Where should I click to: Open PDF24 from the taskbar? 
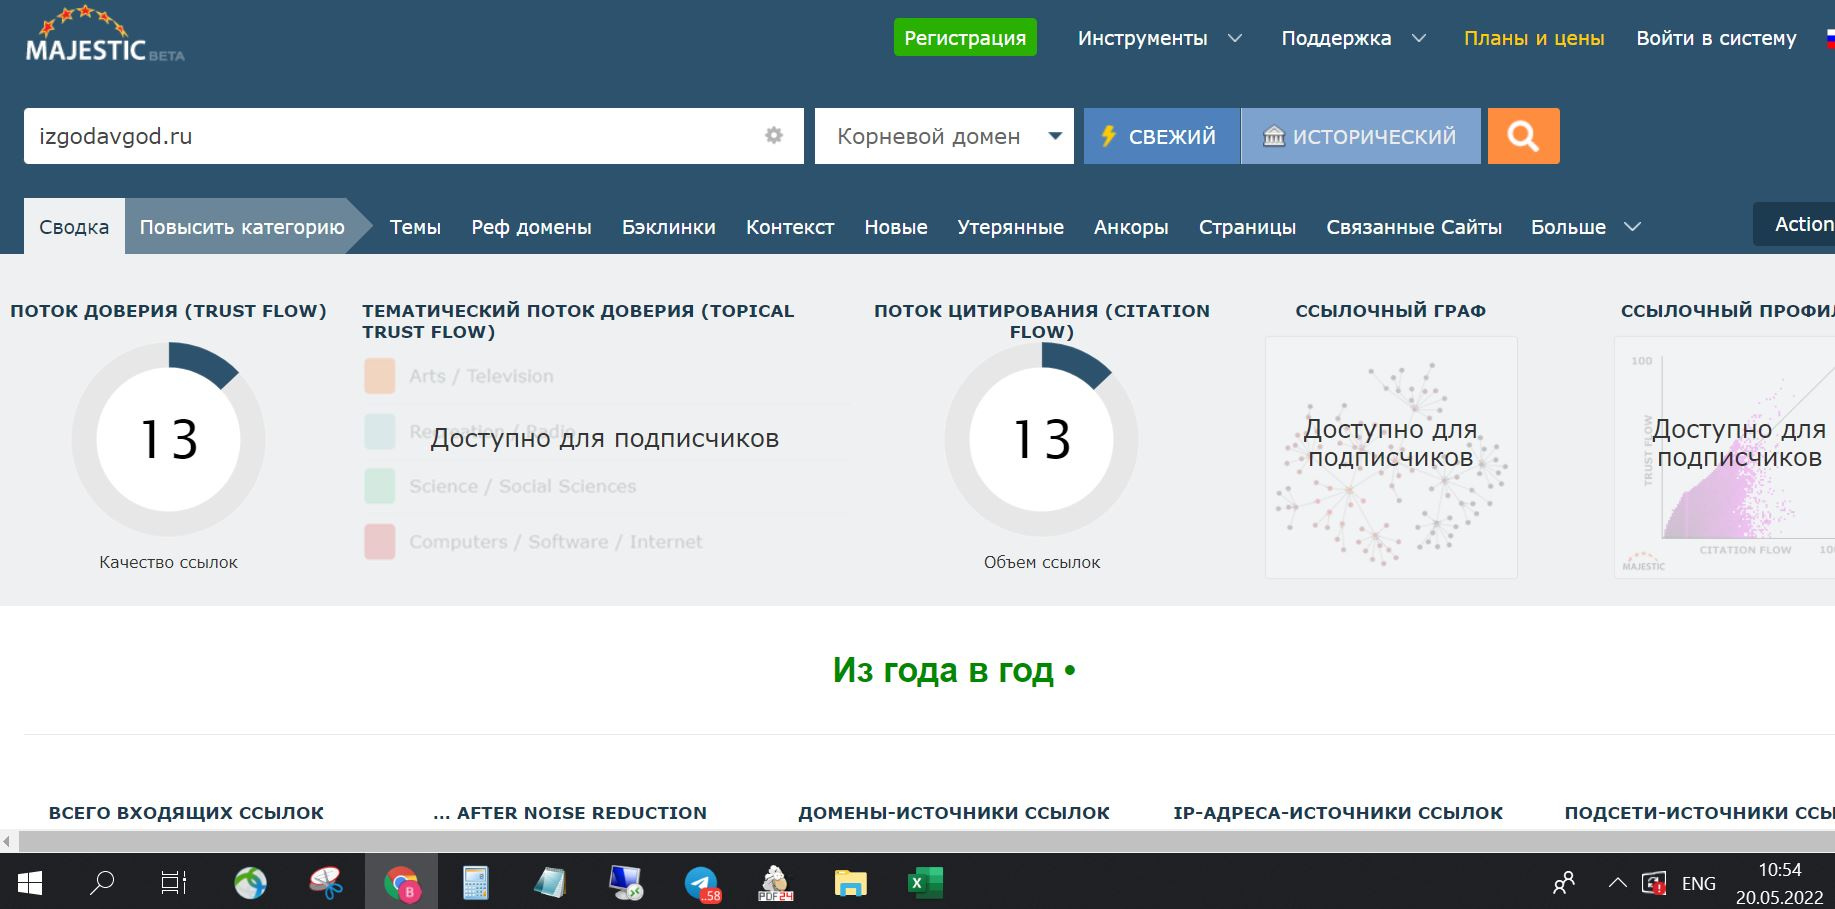[776, 883]
